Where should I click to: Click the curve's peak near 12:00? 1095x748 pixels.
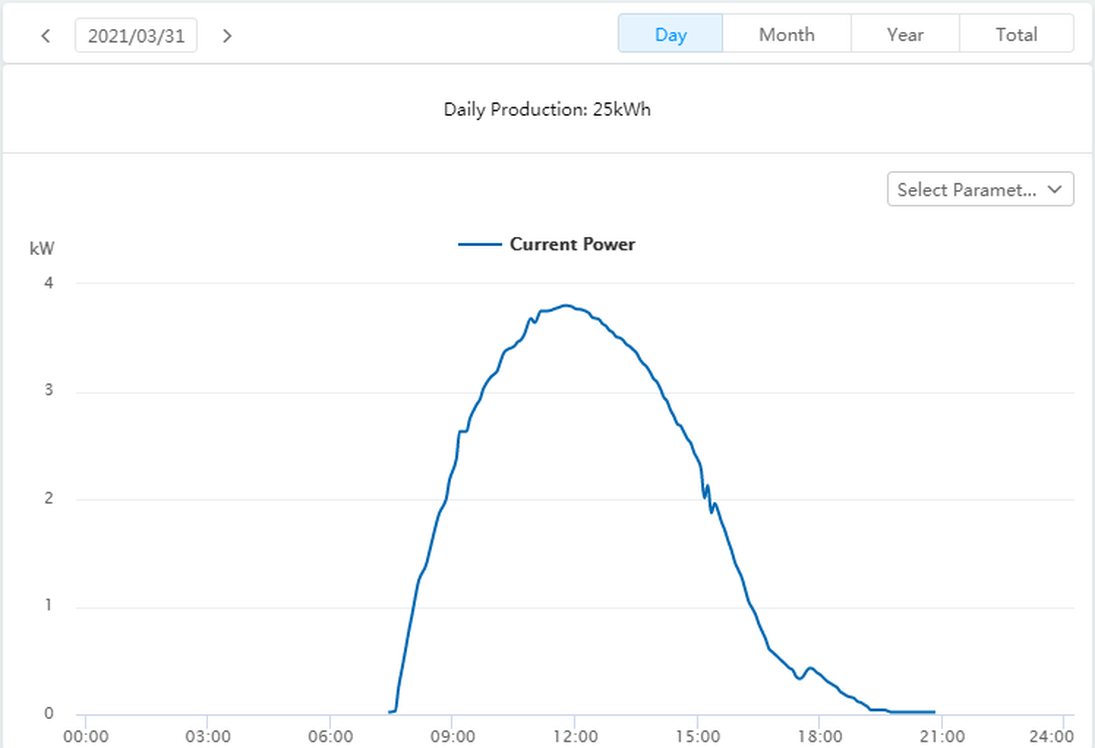[x=567, y=305]
